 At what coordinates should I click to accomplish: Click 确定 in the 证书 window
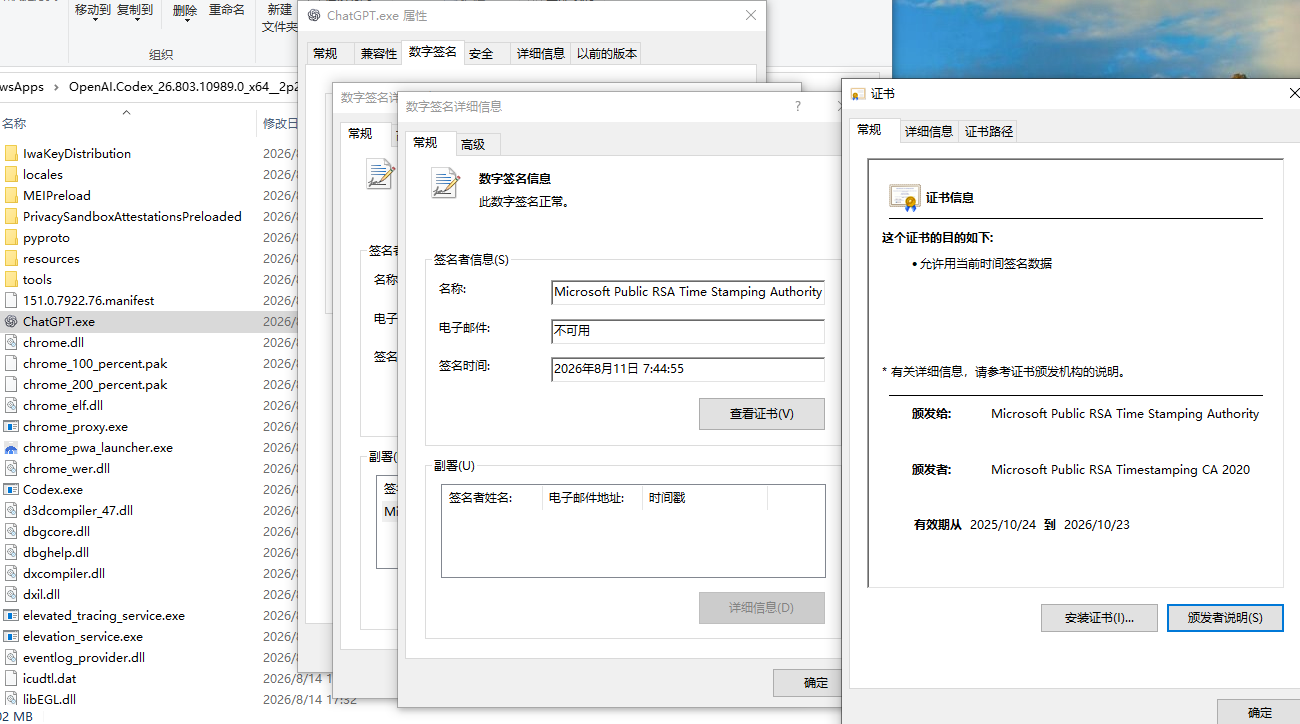point(1260,712)
